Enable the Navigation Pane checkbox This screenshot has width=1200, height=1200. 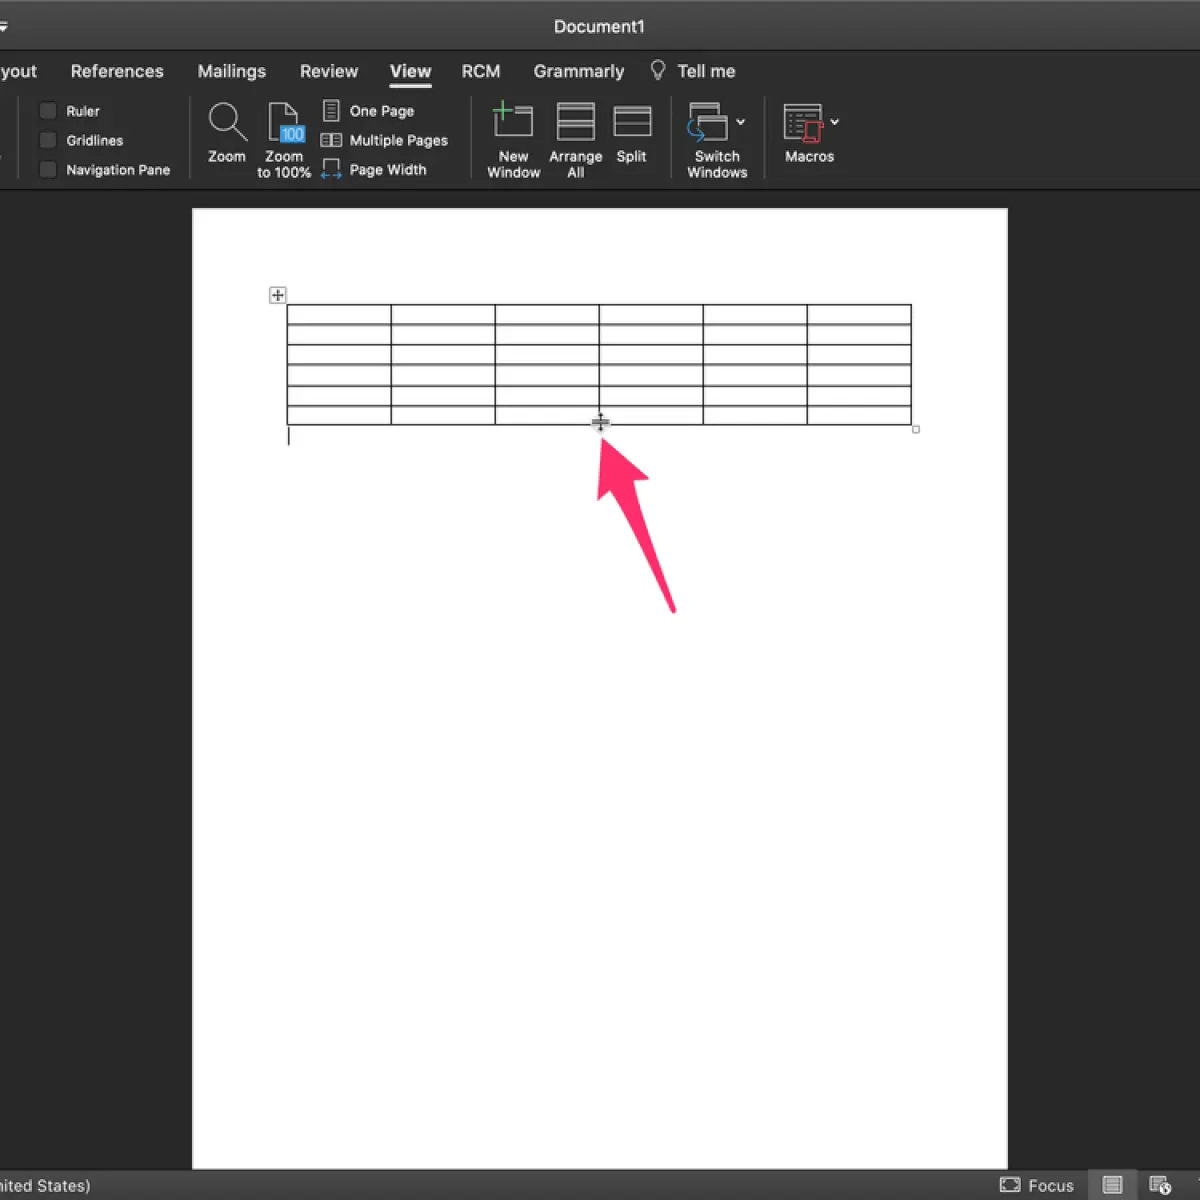(48, 170)
